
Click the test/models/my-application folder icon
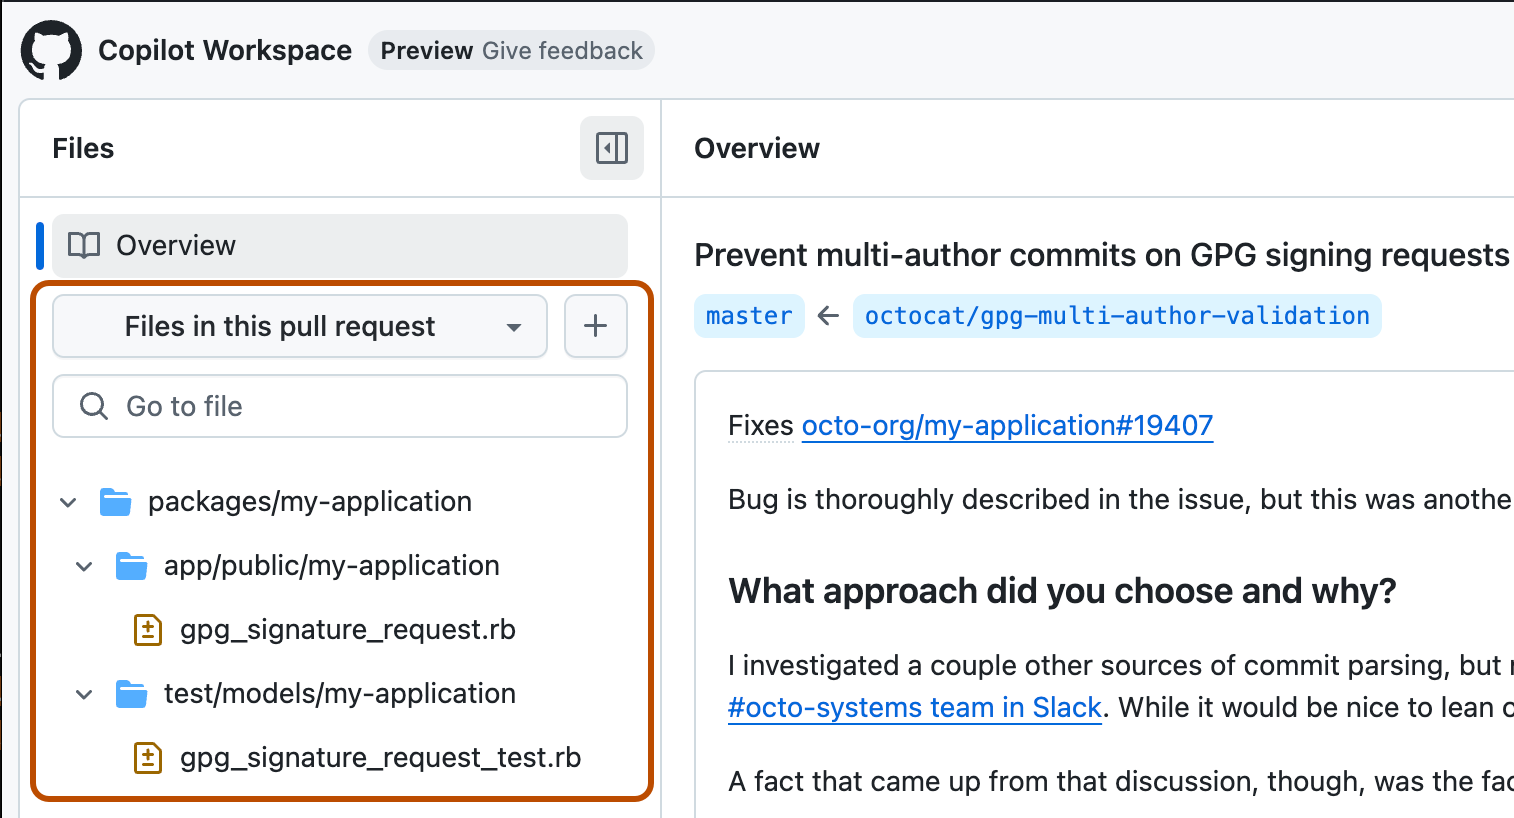[132, 693]
